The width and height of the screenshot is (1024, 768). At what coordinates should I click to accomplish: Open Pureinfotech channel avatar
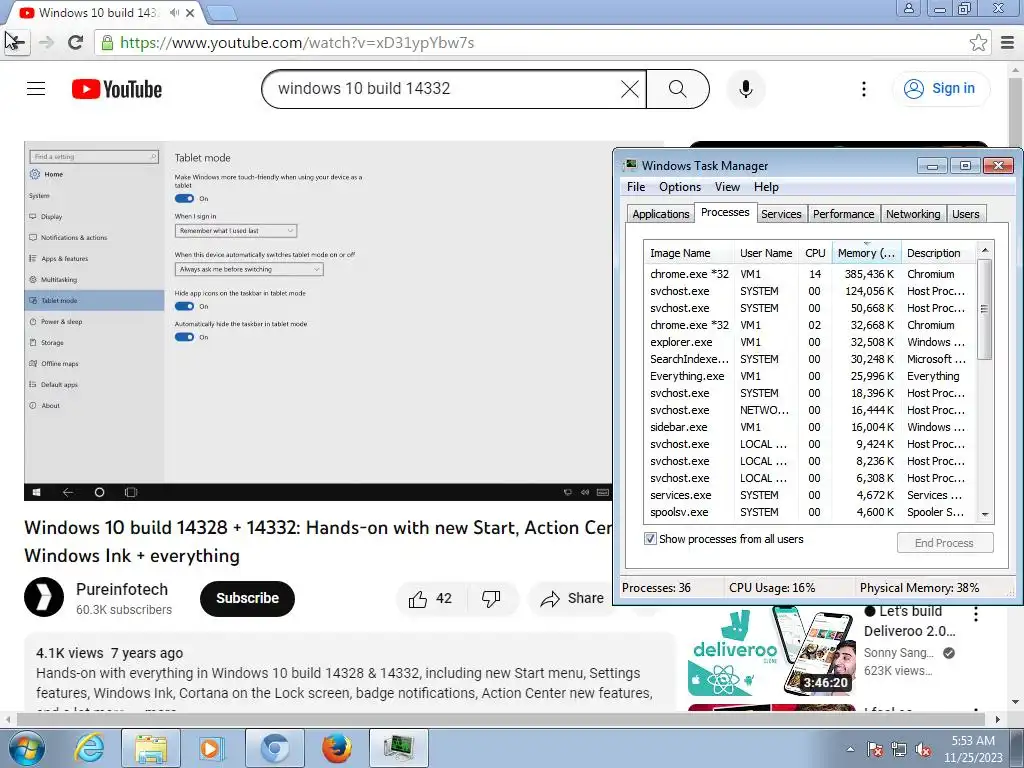tap(44, 597)
